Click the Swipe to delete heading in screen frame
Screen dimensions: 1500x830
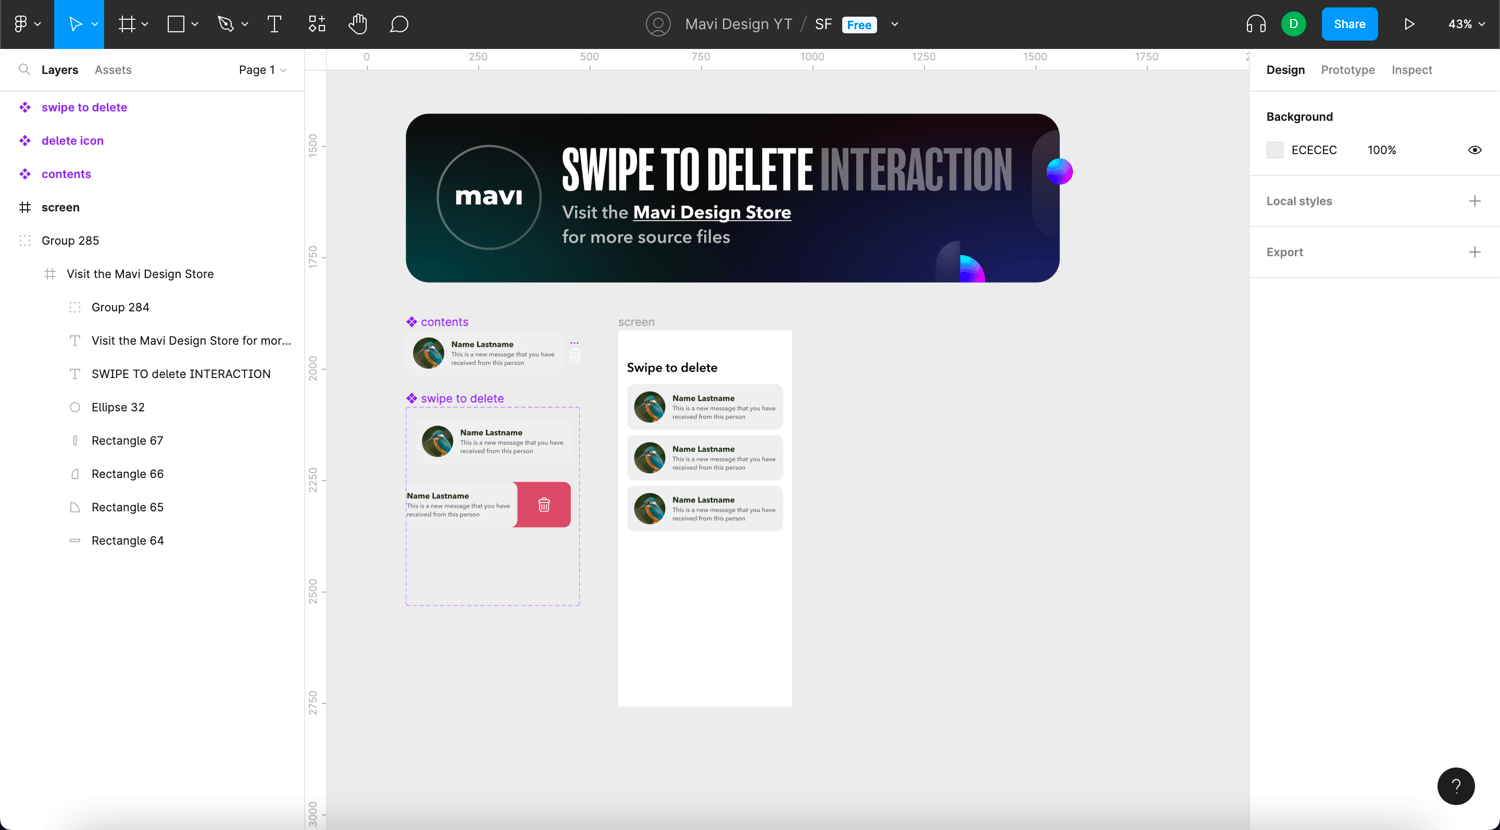672,368
